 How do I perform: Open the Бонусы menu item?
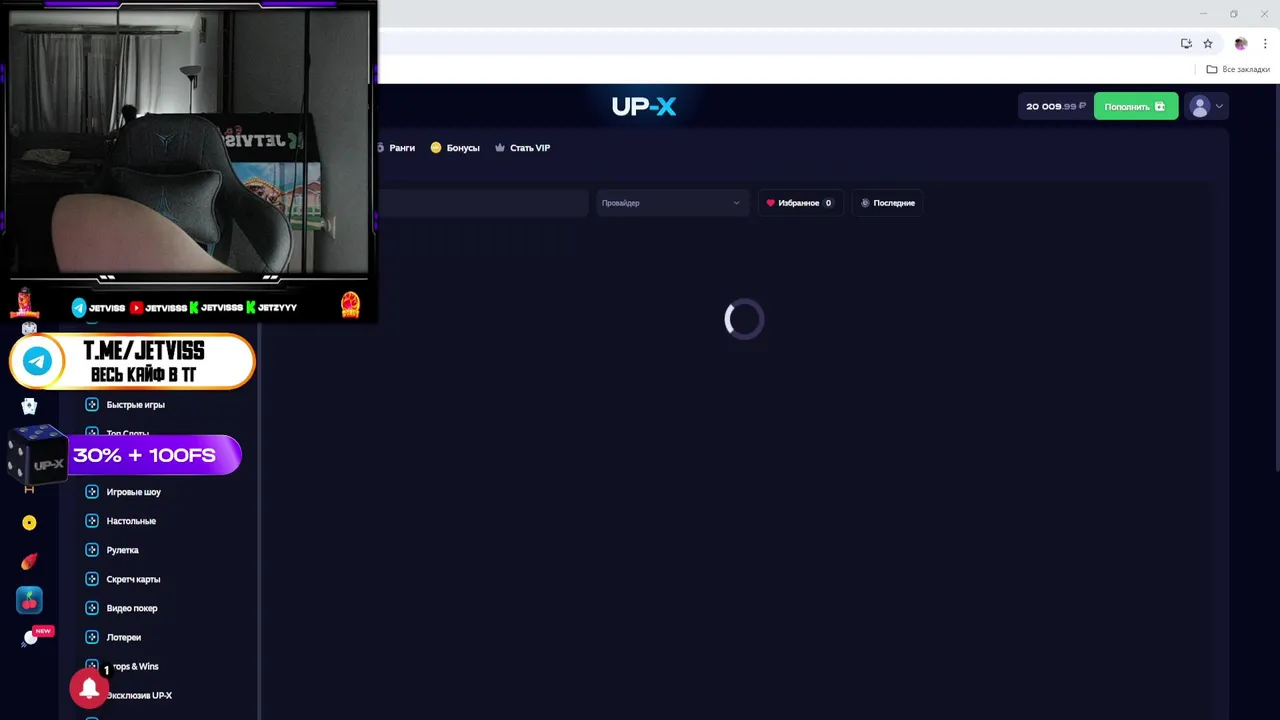[455, 147]
